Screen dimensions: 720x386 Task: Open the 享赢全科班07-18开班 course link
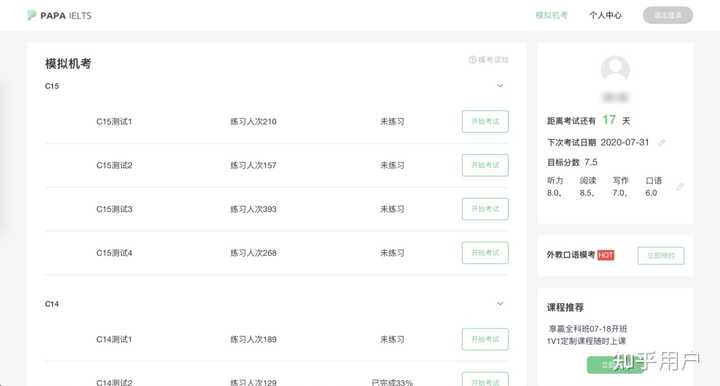click(x=588, y=329)
